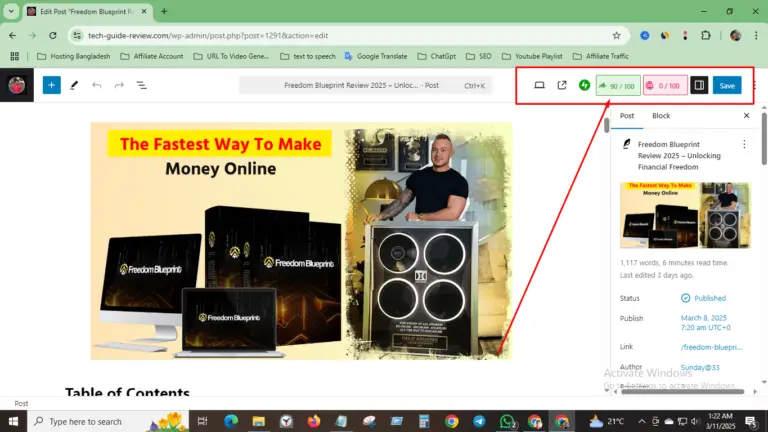Image resolution: width=768 pixels, height=432 pixels.
Task: Open Hosting Bangladesh bookmark folder
Action: [x=73, y=56]
